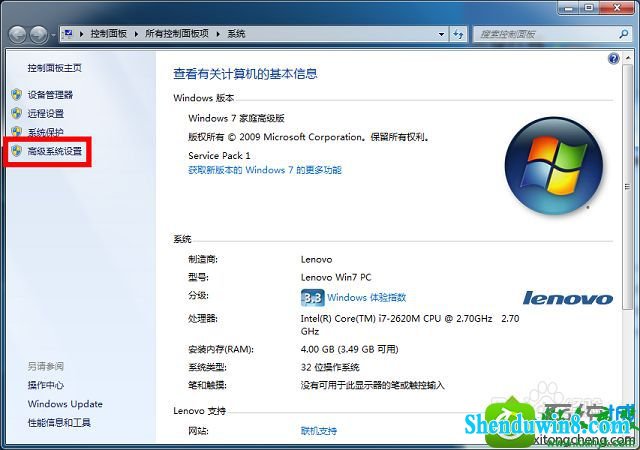Click the 联机支持 website link
The height and width of the screenshot is (450, 640).
point(319,430)
